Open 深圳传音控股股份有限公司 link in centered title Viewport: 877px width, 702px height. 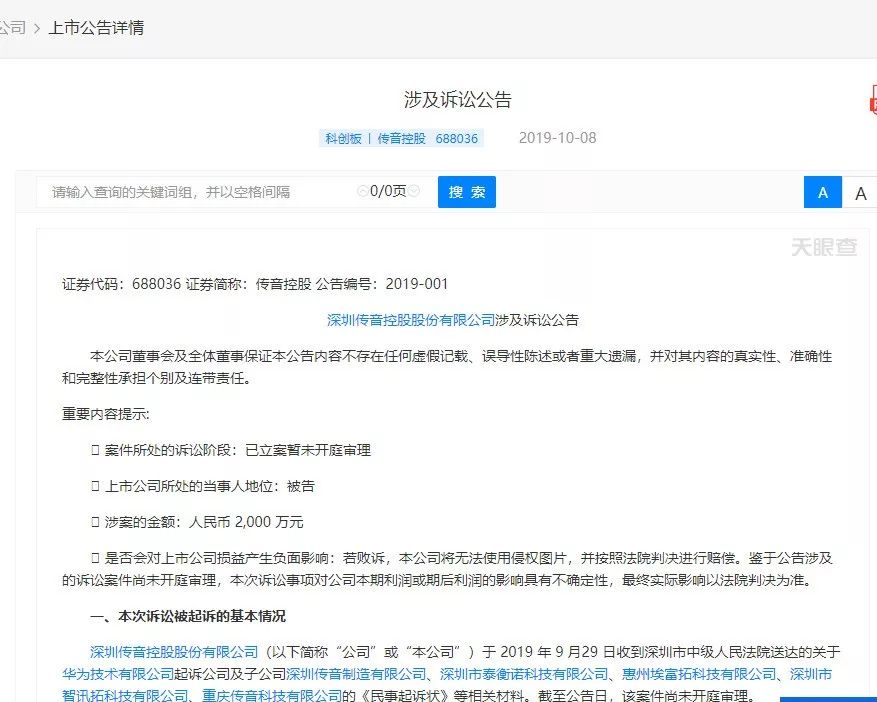pyautogui.click(x=411, y=320)
